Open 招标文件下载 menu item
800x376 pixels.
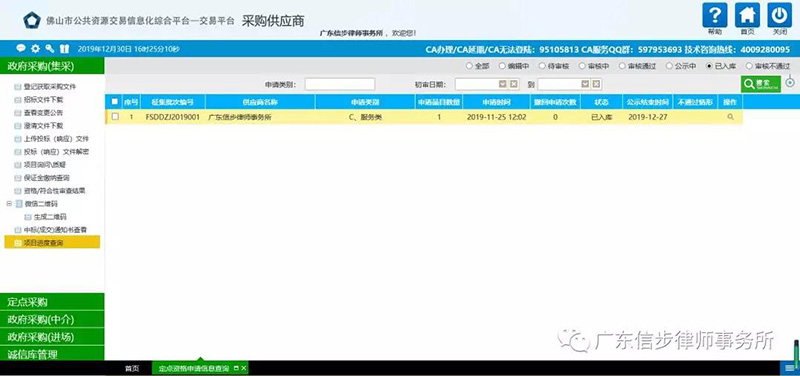pos(43,99)
